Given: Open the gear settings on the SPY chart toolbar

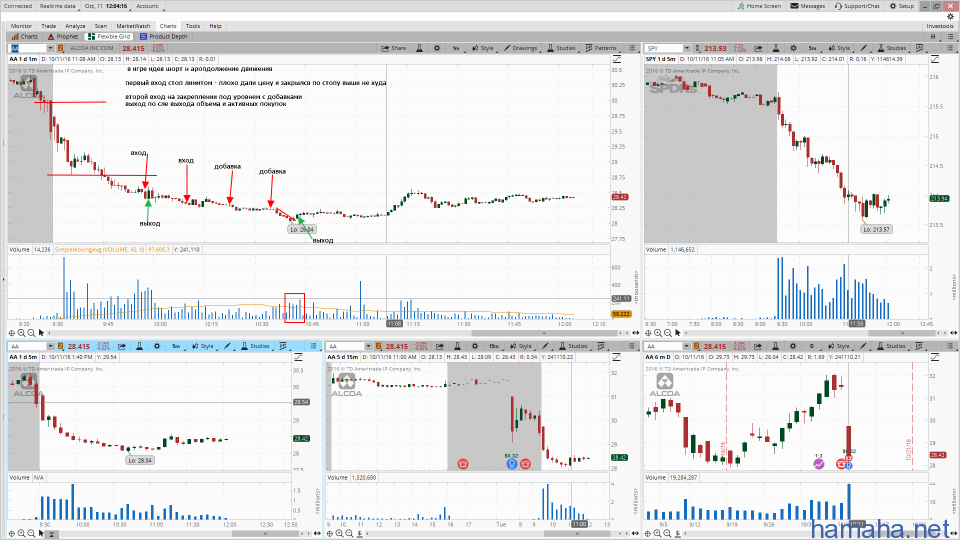Looking at the screenshot, I should (793, 48).
